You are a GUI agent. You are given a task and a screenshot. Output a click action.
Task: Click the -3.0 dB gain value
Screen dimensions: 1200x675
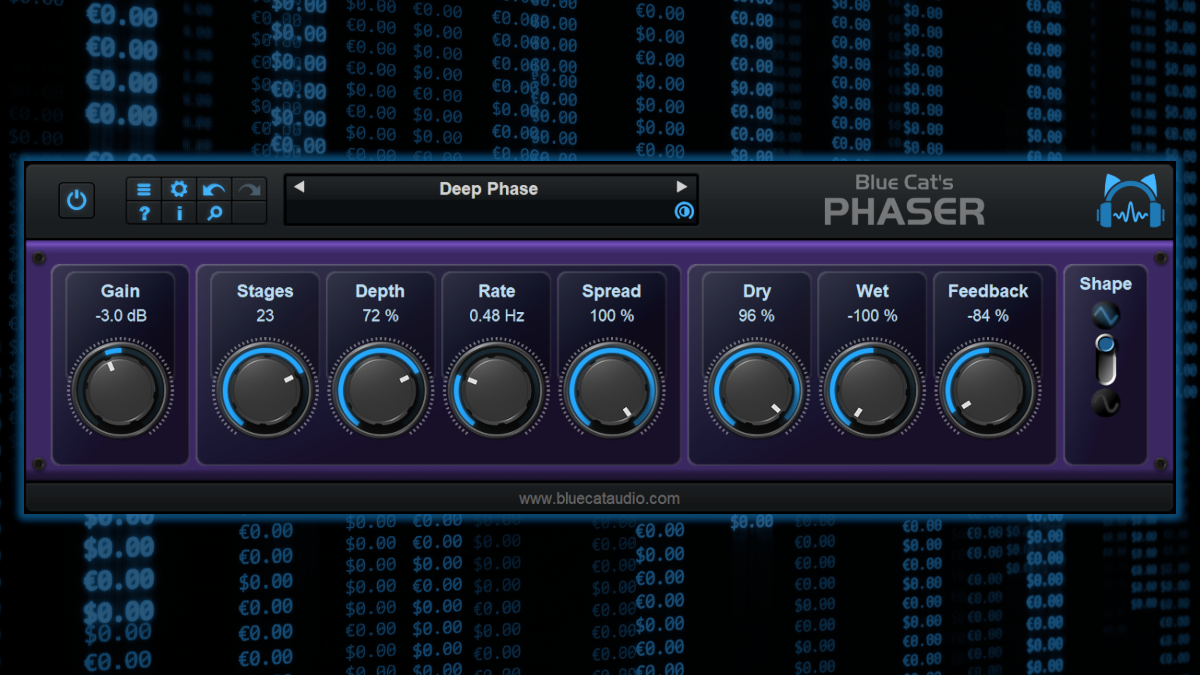pos(120,316)
